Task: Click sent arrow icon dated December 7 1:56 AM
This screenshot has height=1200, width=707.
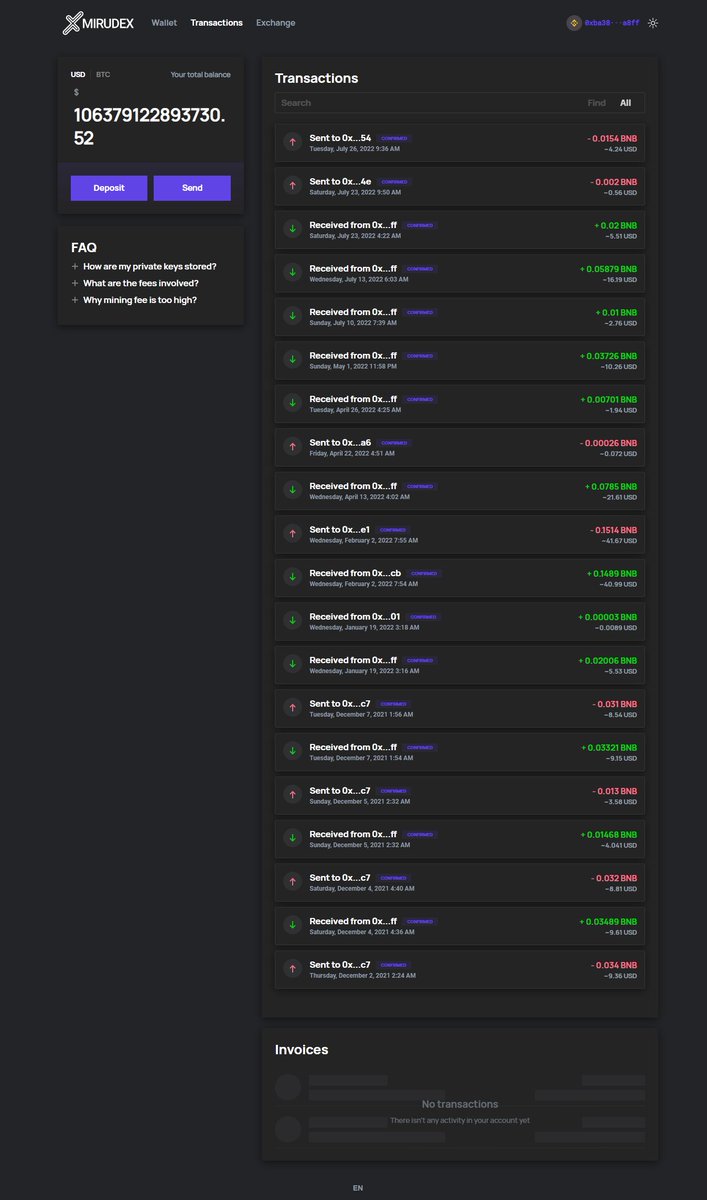Action: pyautogui.click(x=293, y=708)
